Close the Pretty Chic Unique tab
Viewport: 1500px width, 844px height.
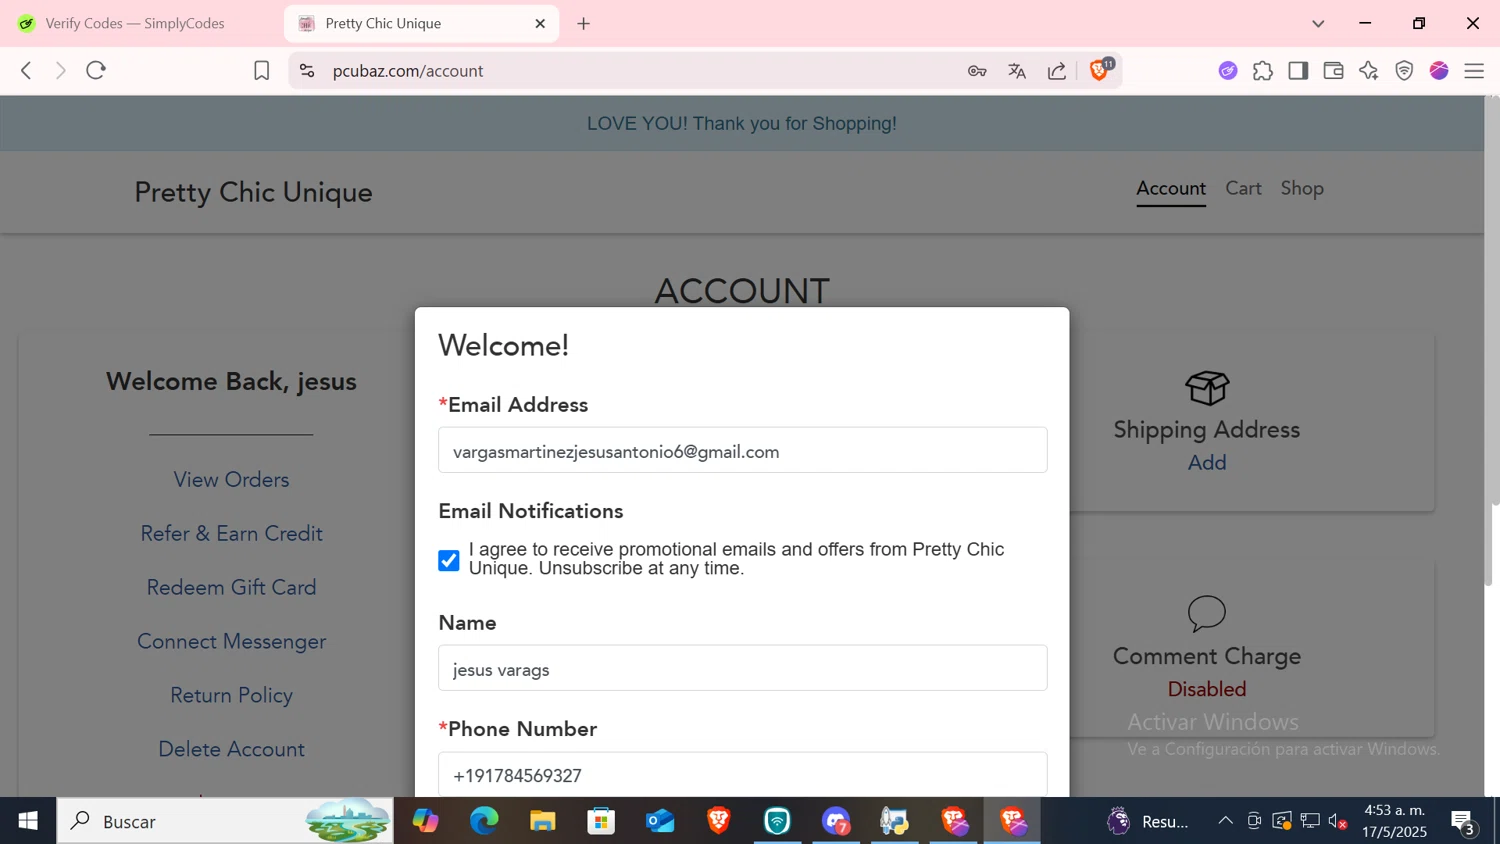[x=540, y=23]
